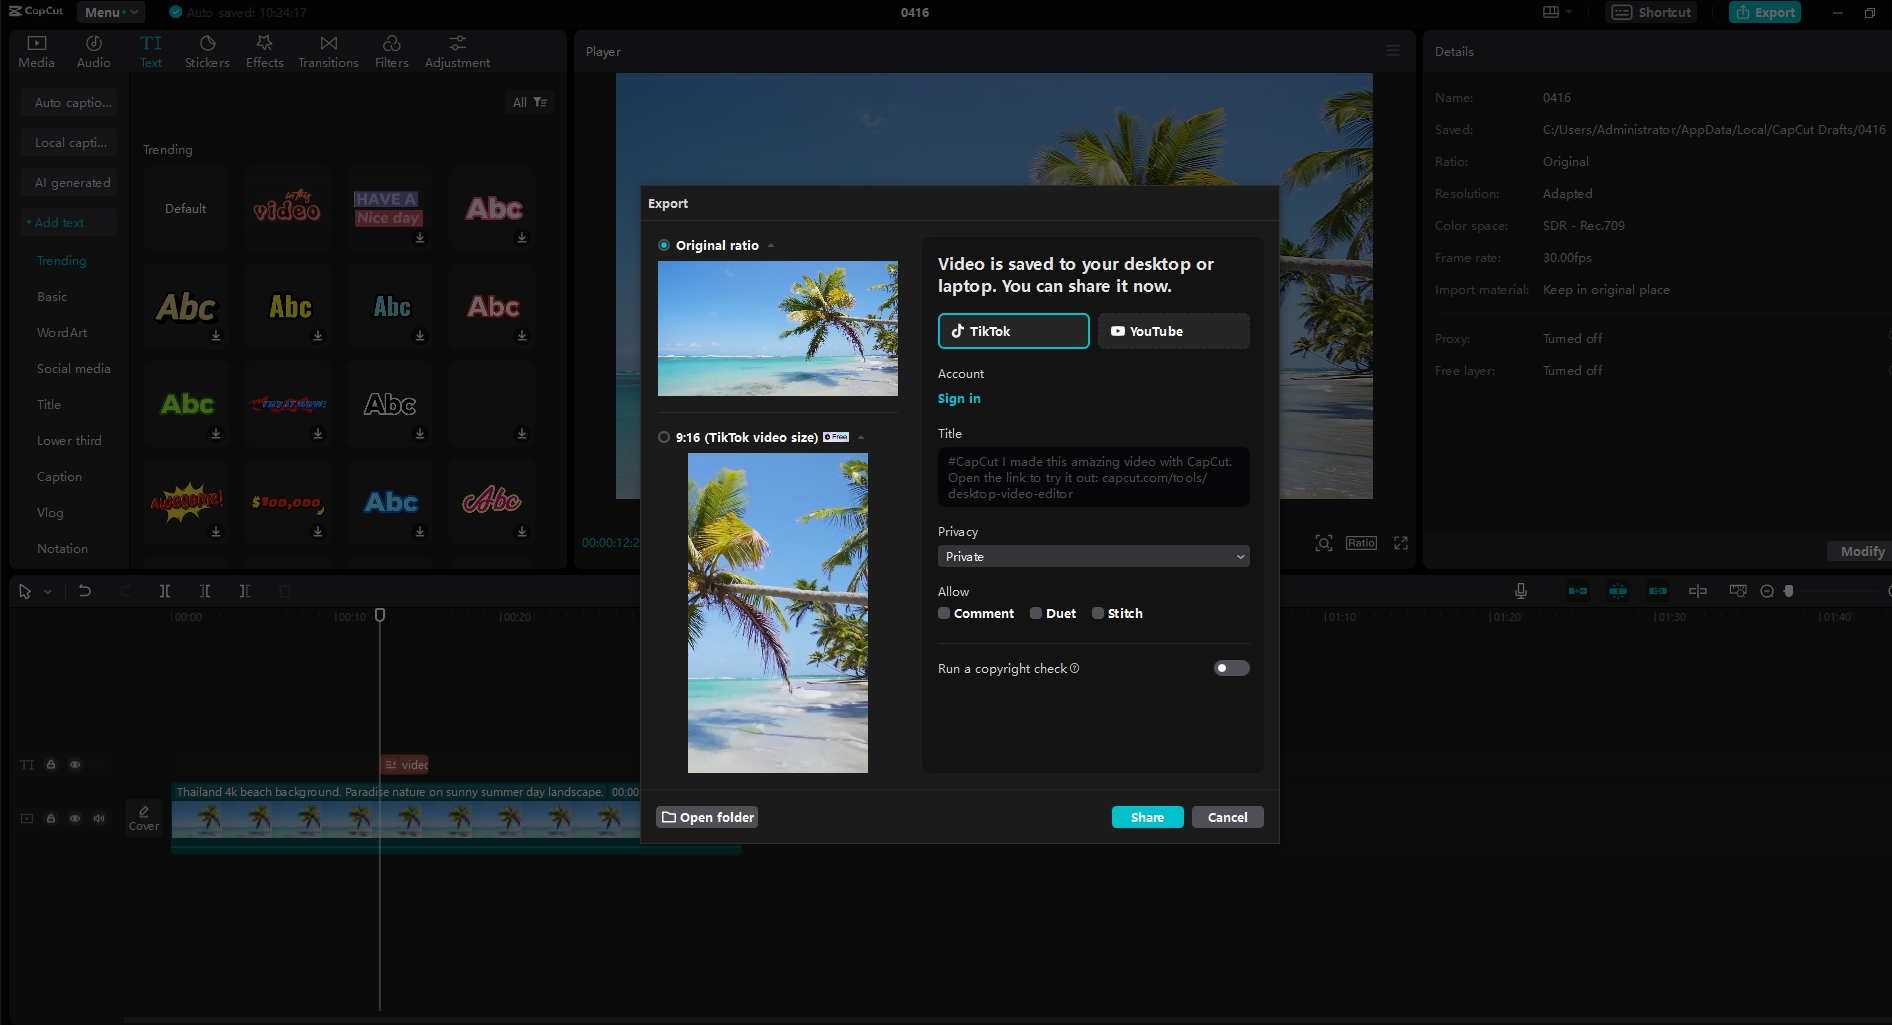Open the selection tool dropdown chevron
This screenshot has height=1025, width=1892.
[x=47, y=591]
